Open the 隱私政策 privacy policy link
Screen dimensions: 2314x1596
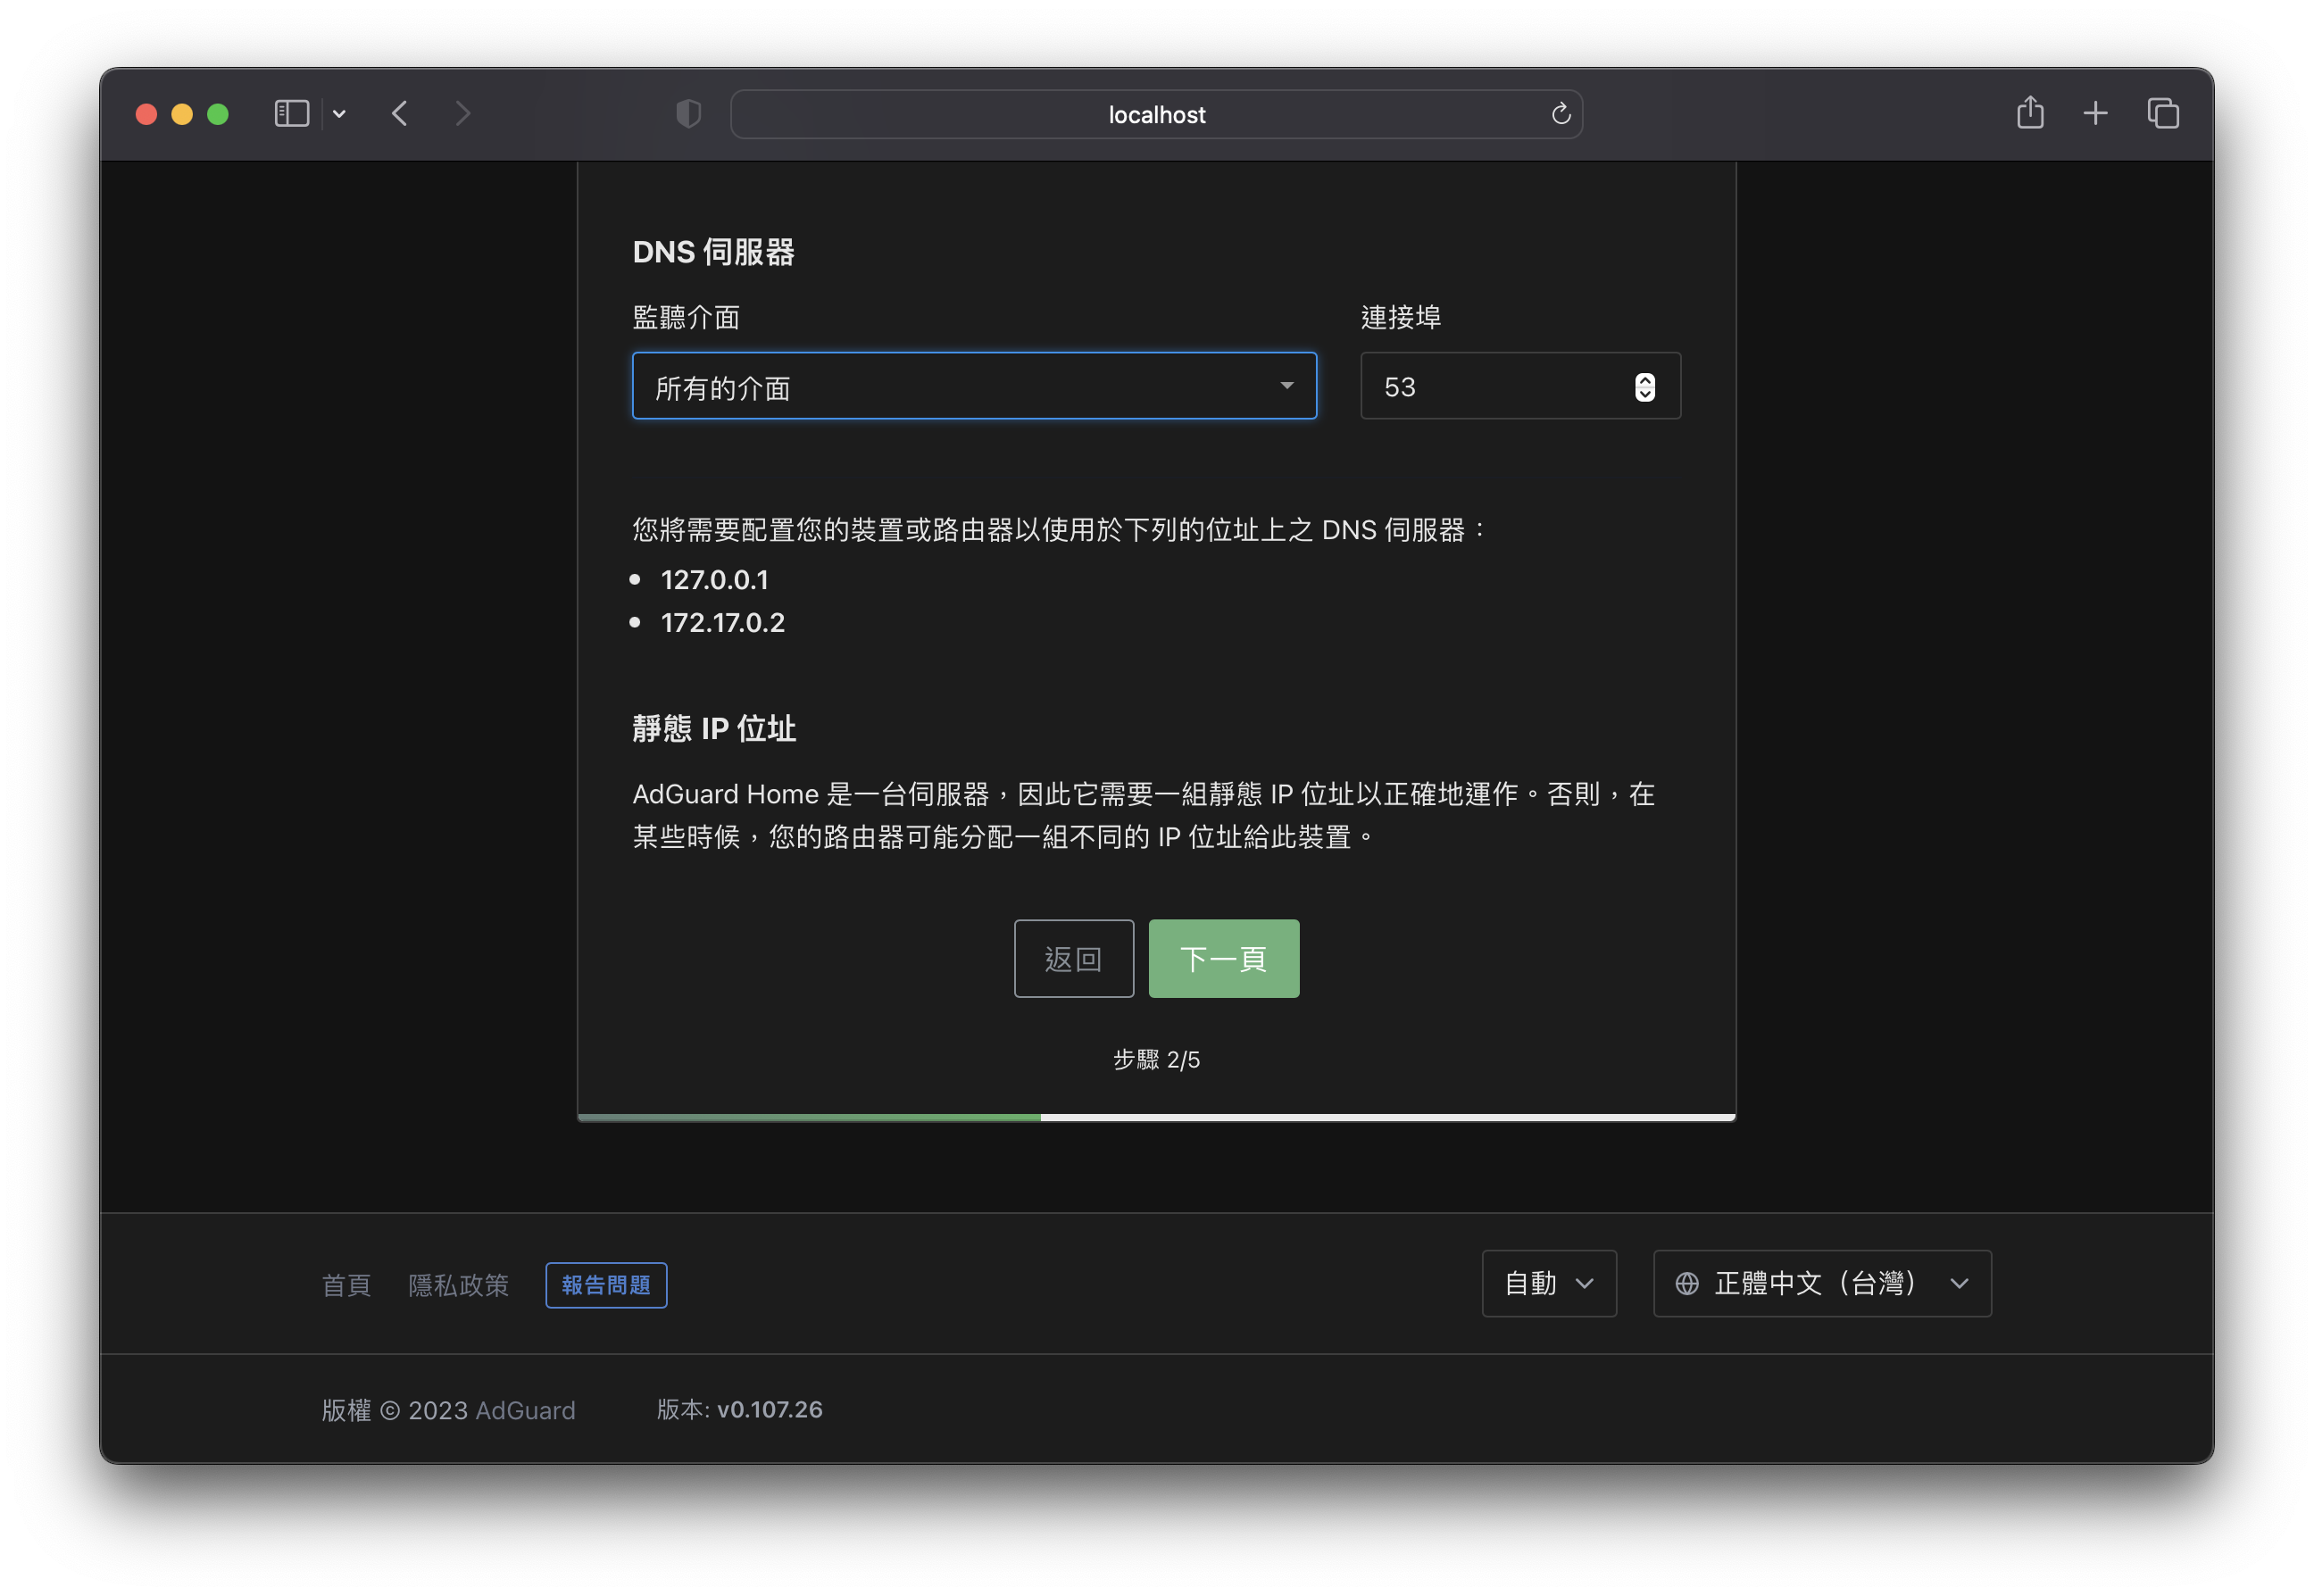[458, 1285]
